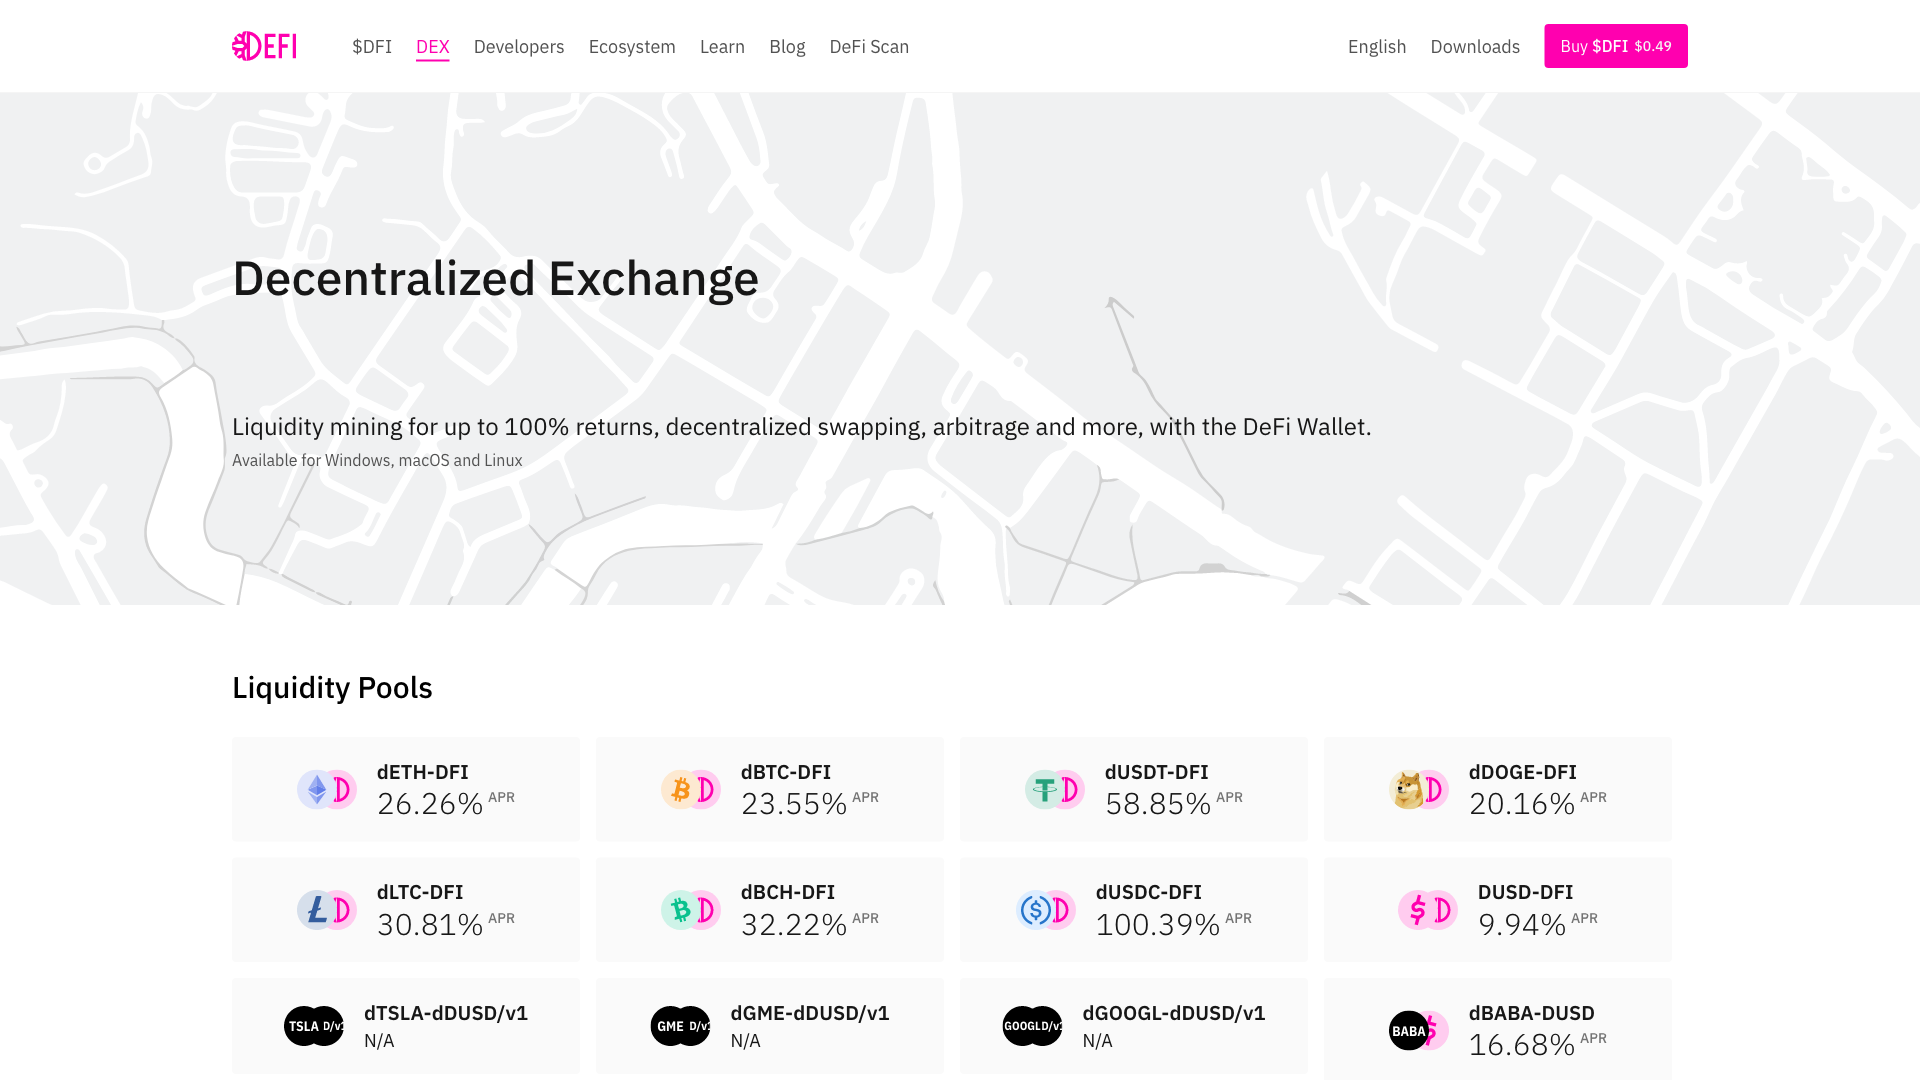1920x1080 pixels.
Task: Open the English language selector
Action: coord(1377,47)
